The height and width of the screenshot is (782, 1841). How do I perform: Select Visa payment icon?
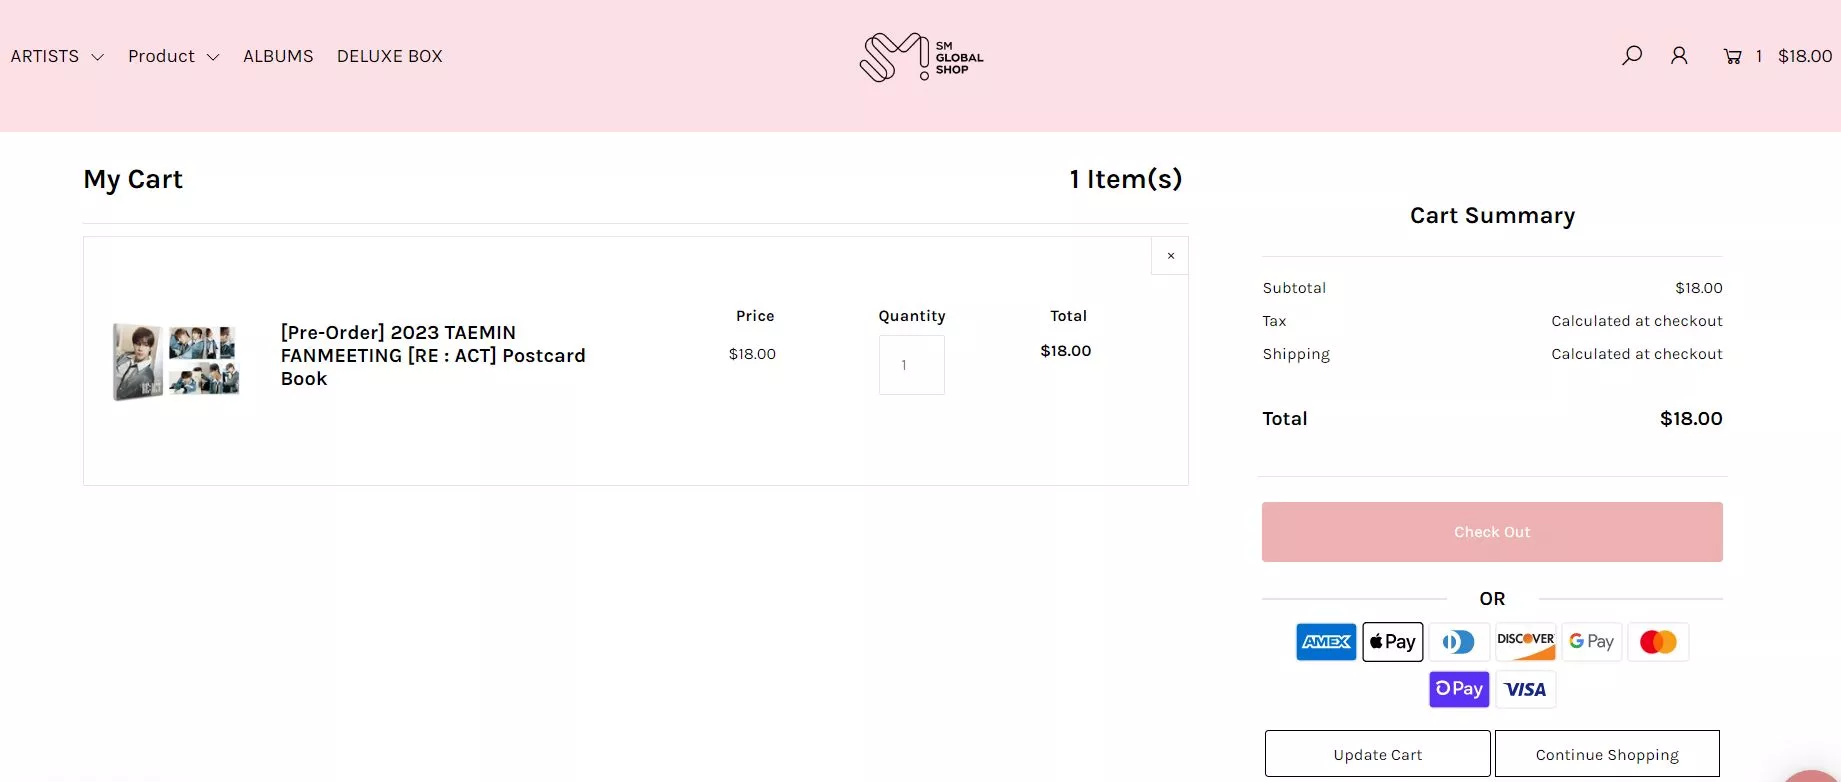(x=1525, y=689)
